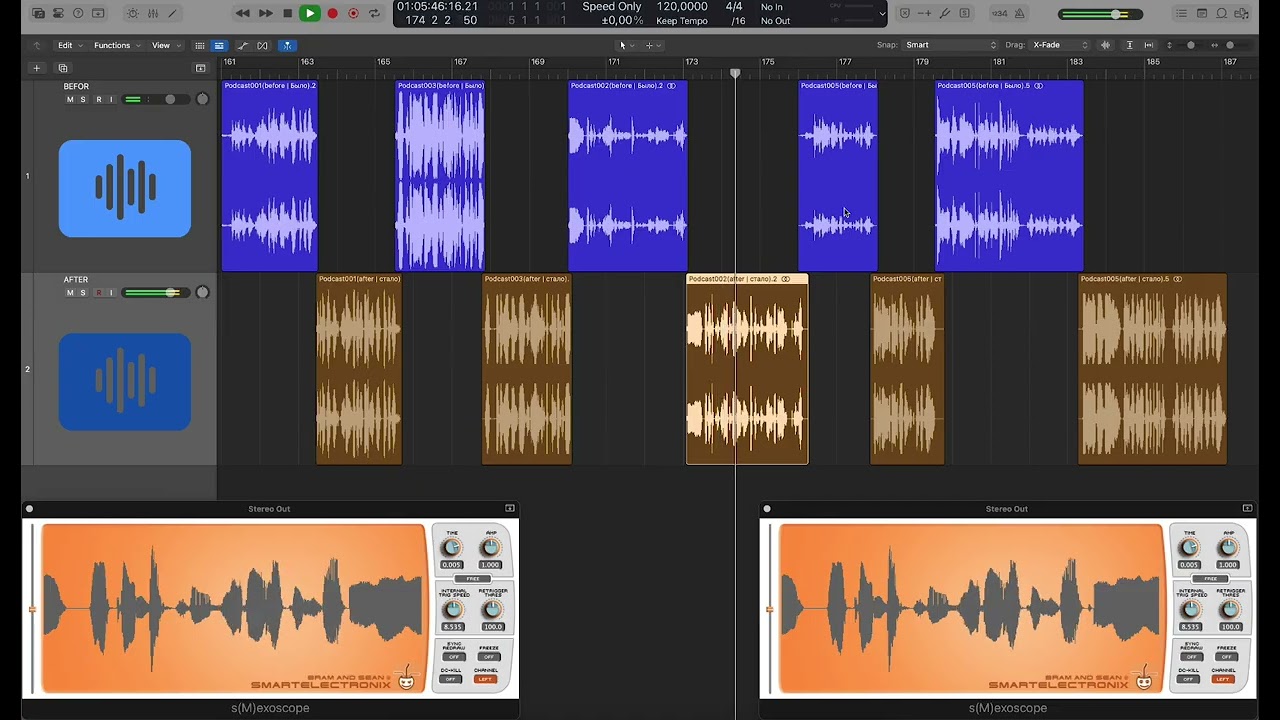1280x720 pixels.
Task: Select the Podcast003(before) region
Action: tap(440, 175)
